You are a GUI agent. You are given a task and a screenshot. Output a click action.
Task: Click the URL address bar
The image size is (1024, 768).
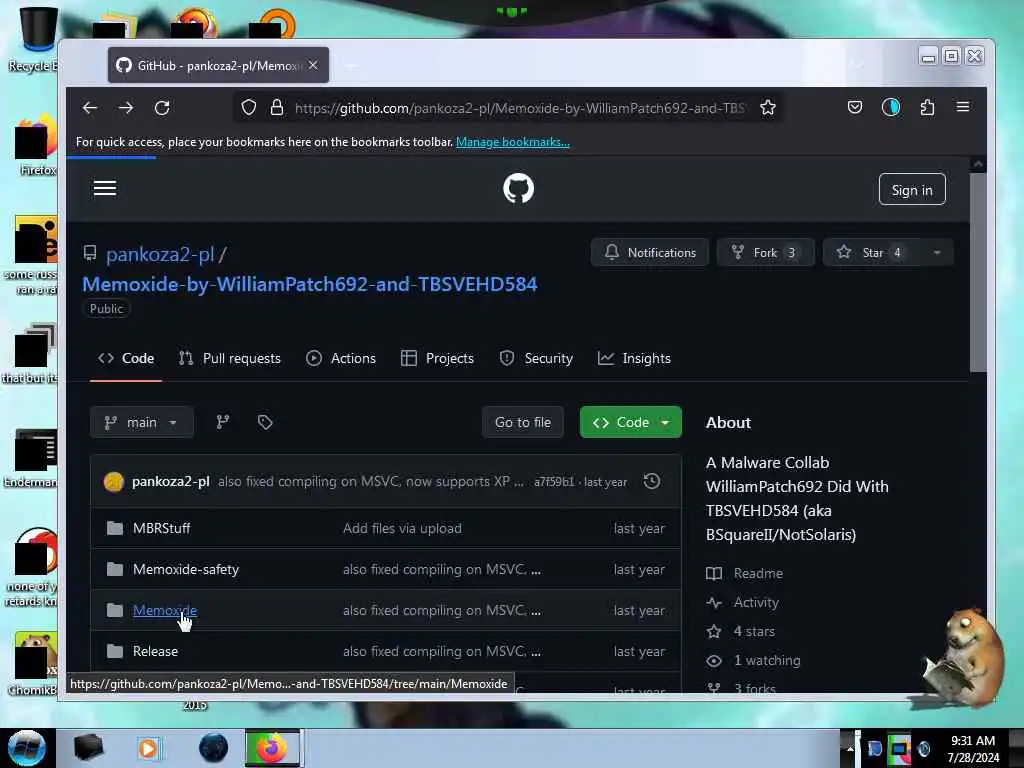click(520, 108)
